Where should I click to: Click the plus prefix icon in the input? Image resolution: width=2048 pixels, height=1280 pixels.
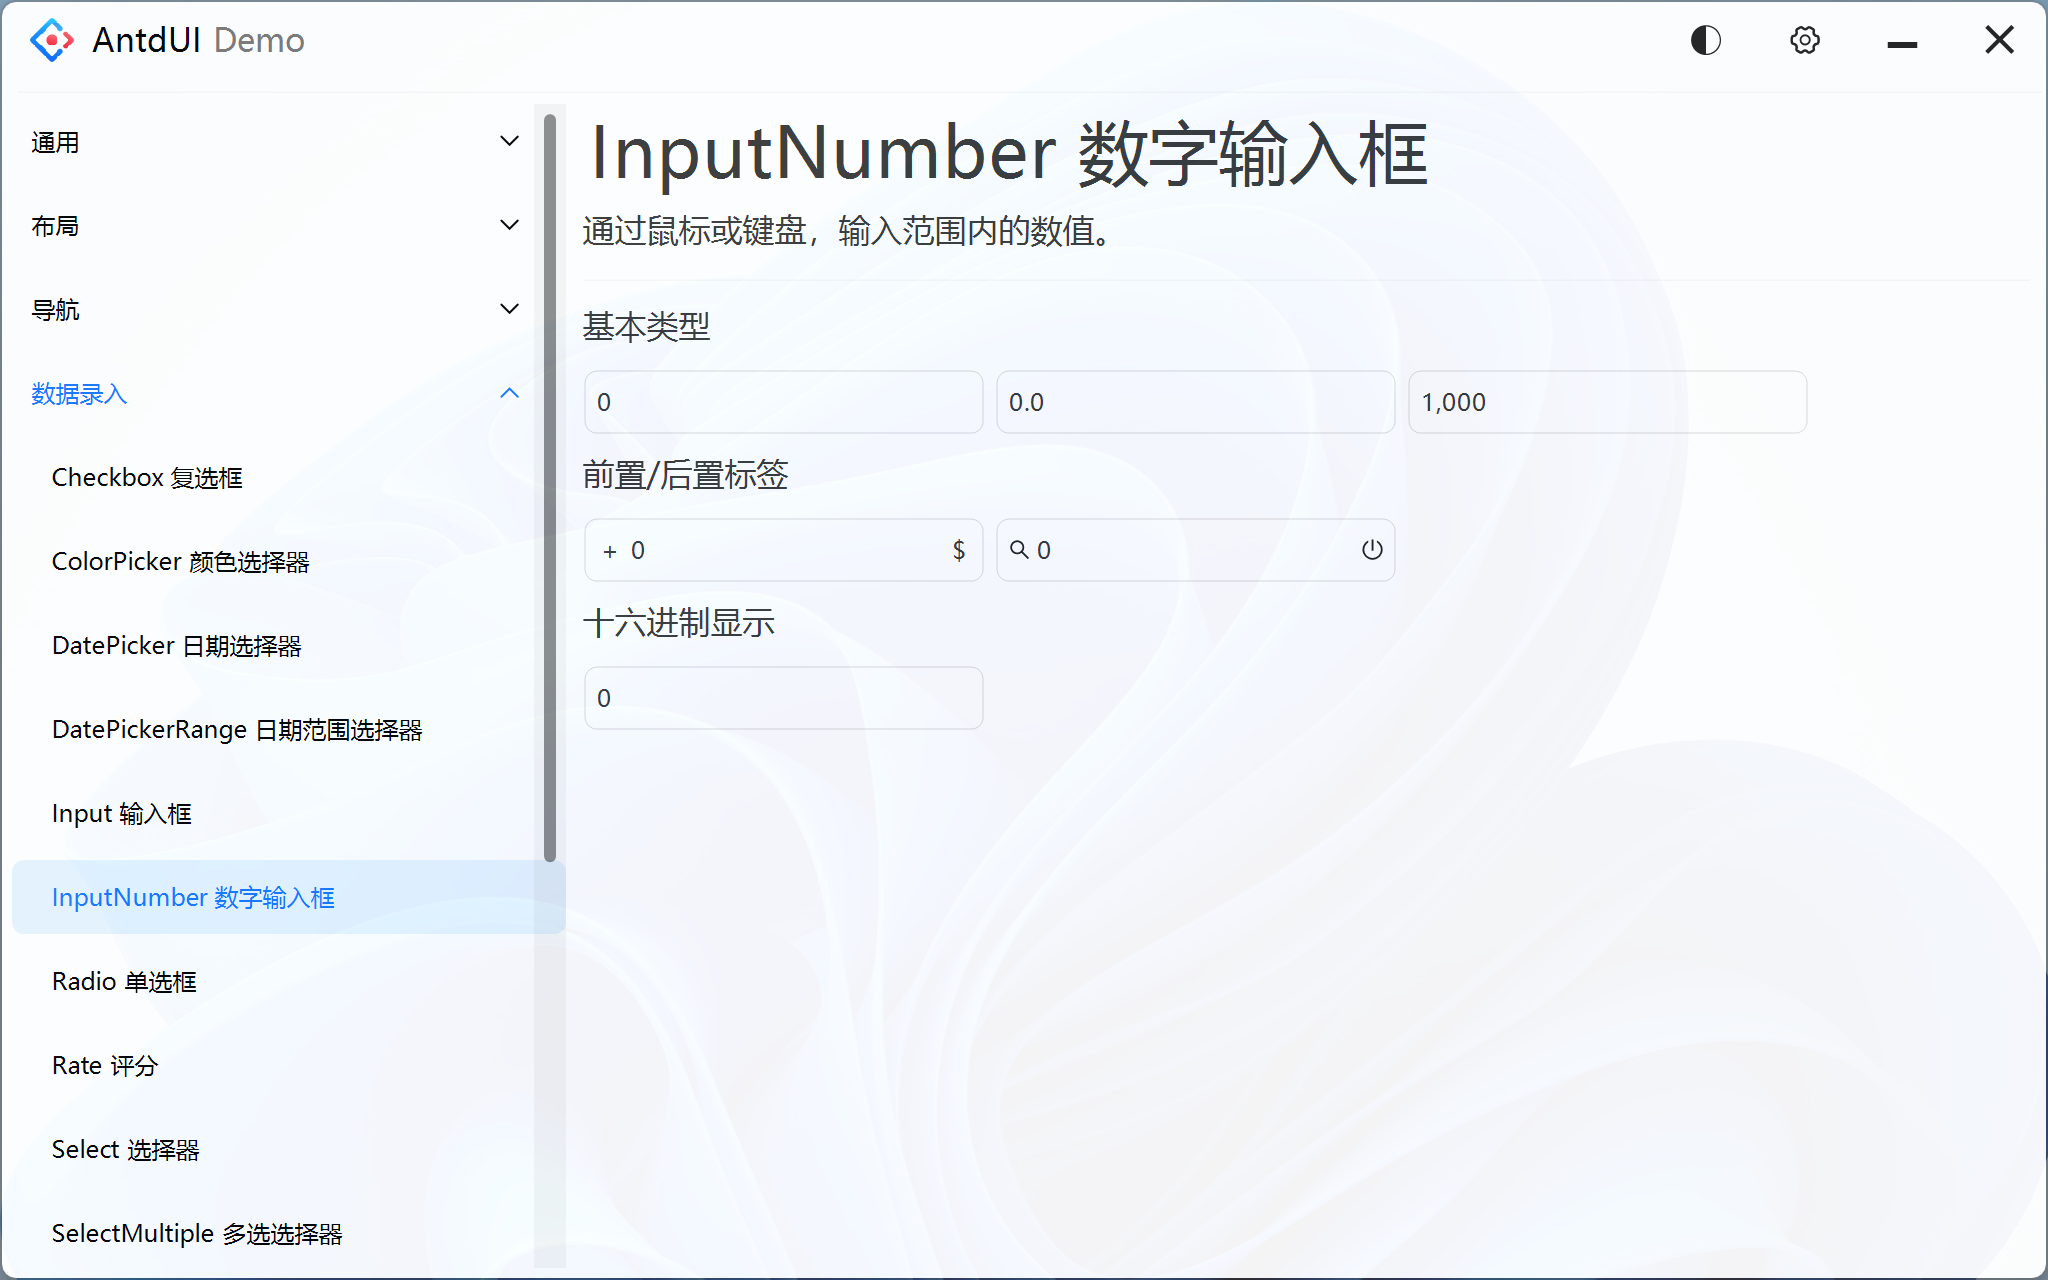click(x=609, y=550)
